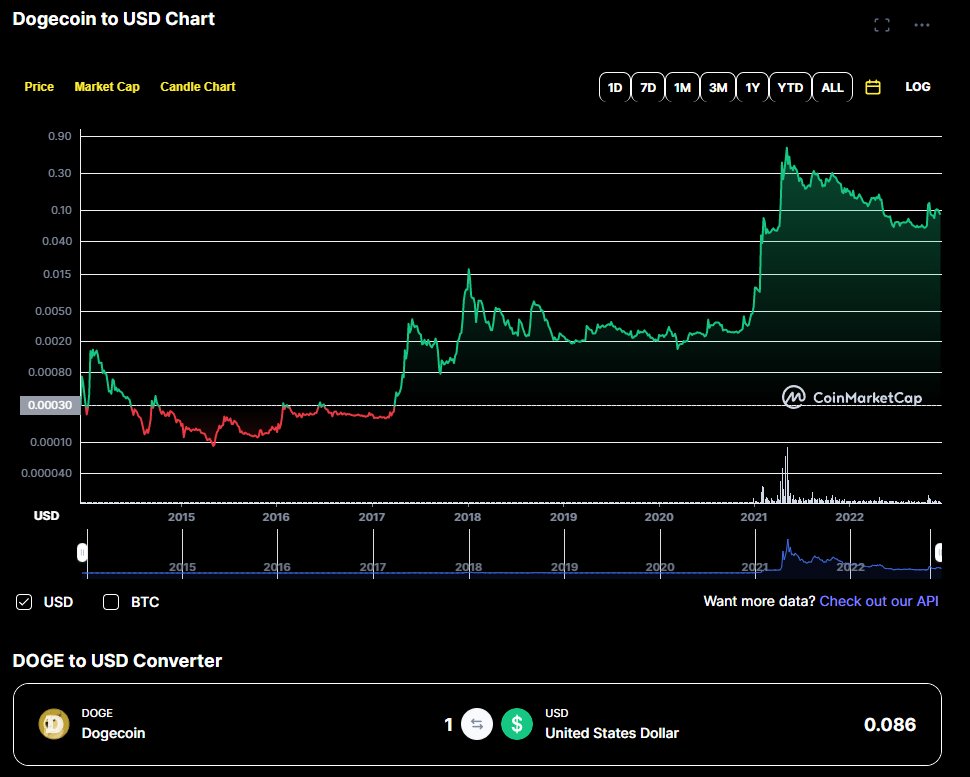Check the BTC checkbox
Viewport: 970px width, 777px height.
111,602
